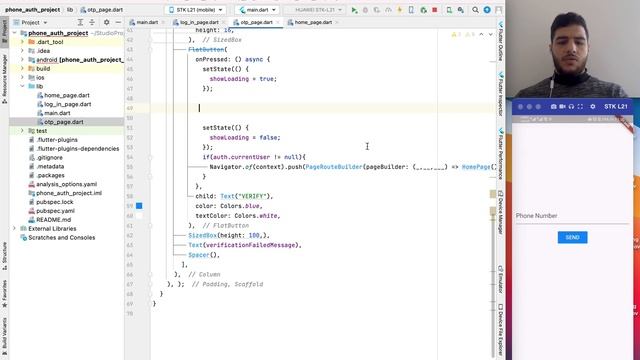This screenshot has width=640, height=360.
Task: Open the Build Variants tool window tab
Action: pos(4,337)
